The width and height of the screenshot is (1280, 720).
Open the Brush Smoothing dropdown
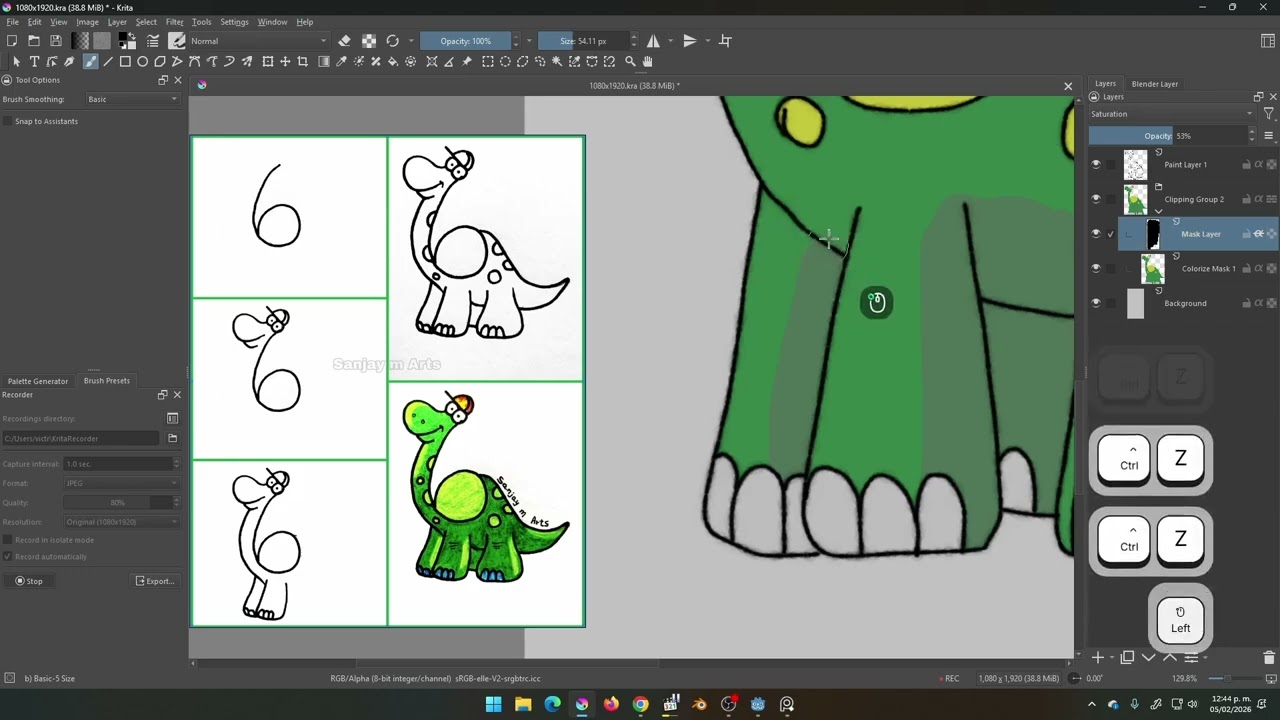(x=132, y=99)
